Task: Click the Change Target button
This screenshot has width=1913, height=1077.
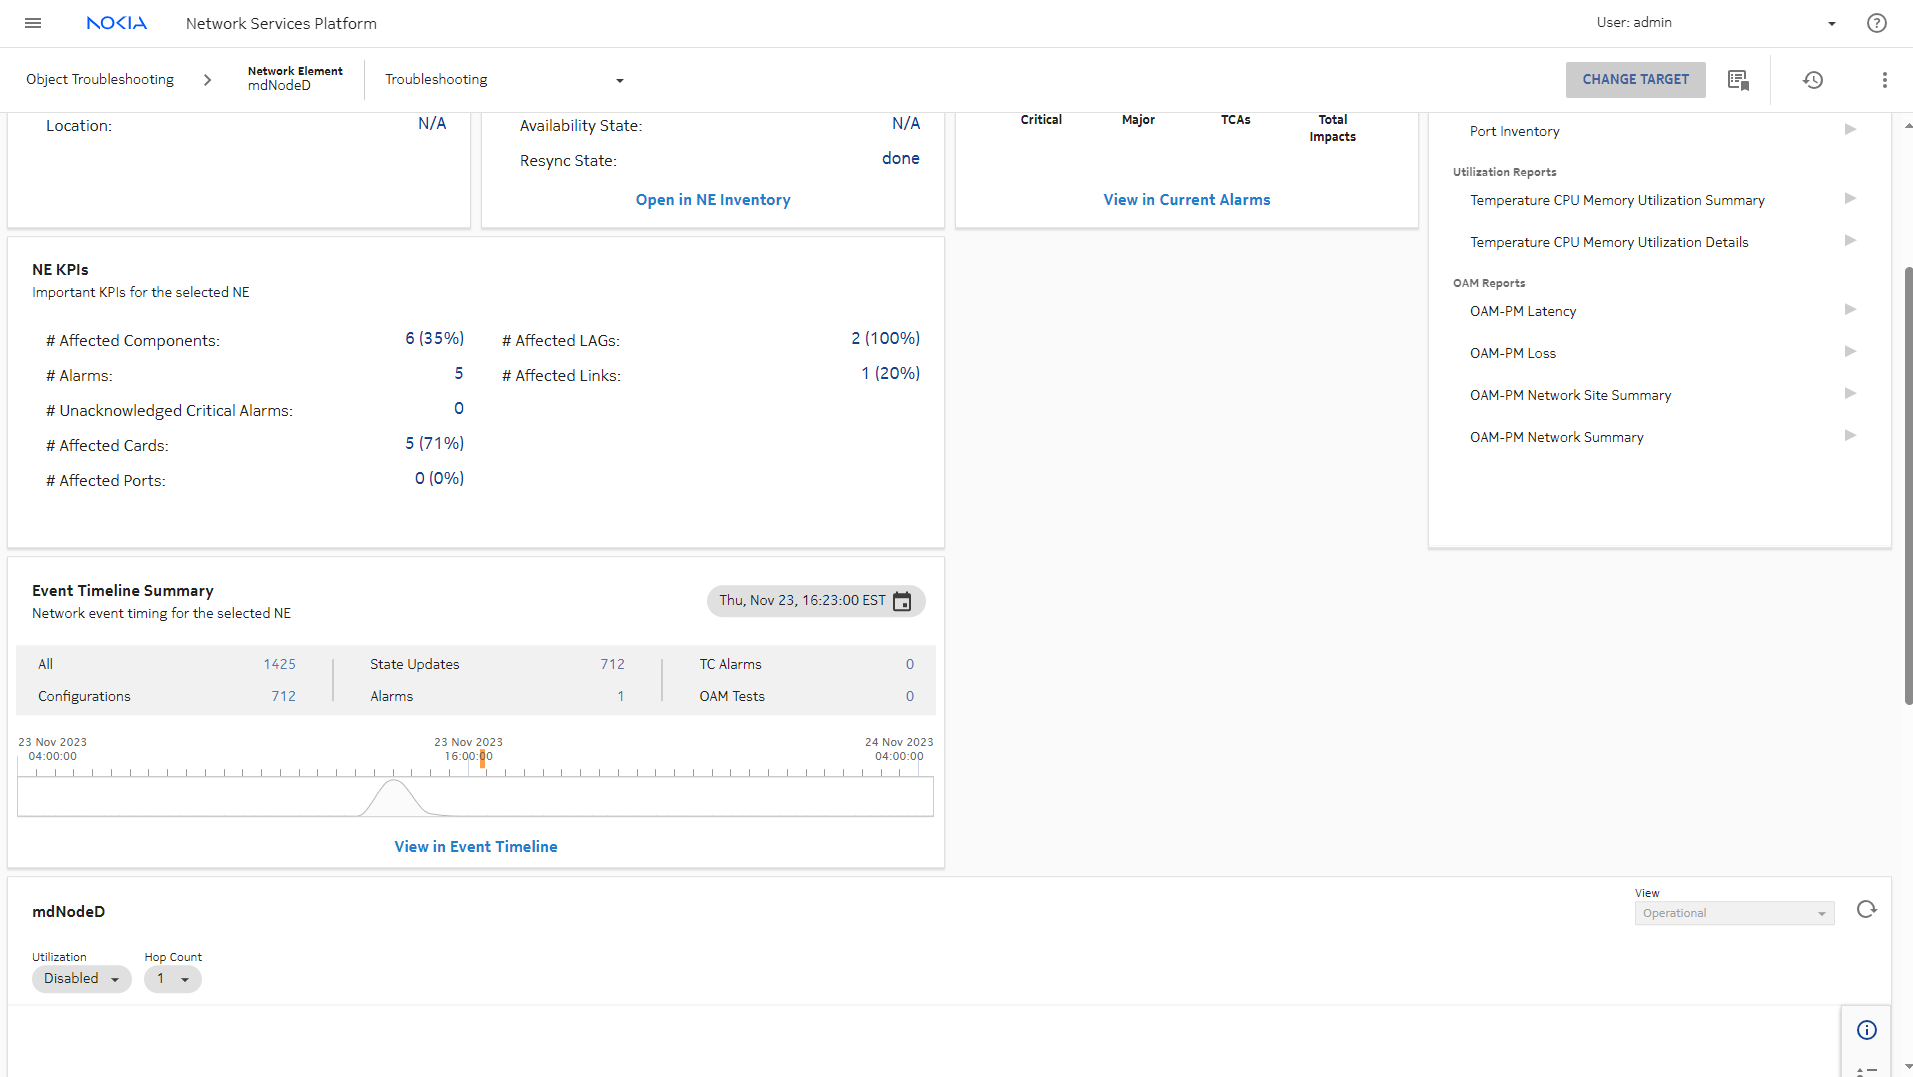Action: coord(1635,80)
